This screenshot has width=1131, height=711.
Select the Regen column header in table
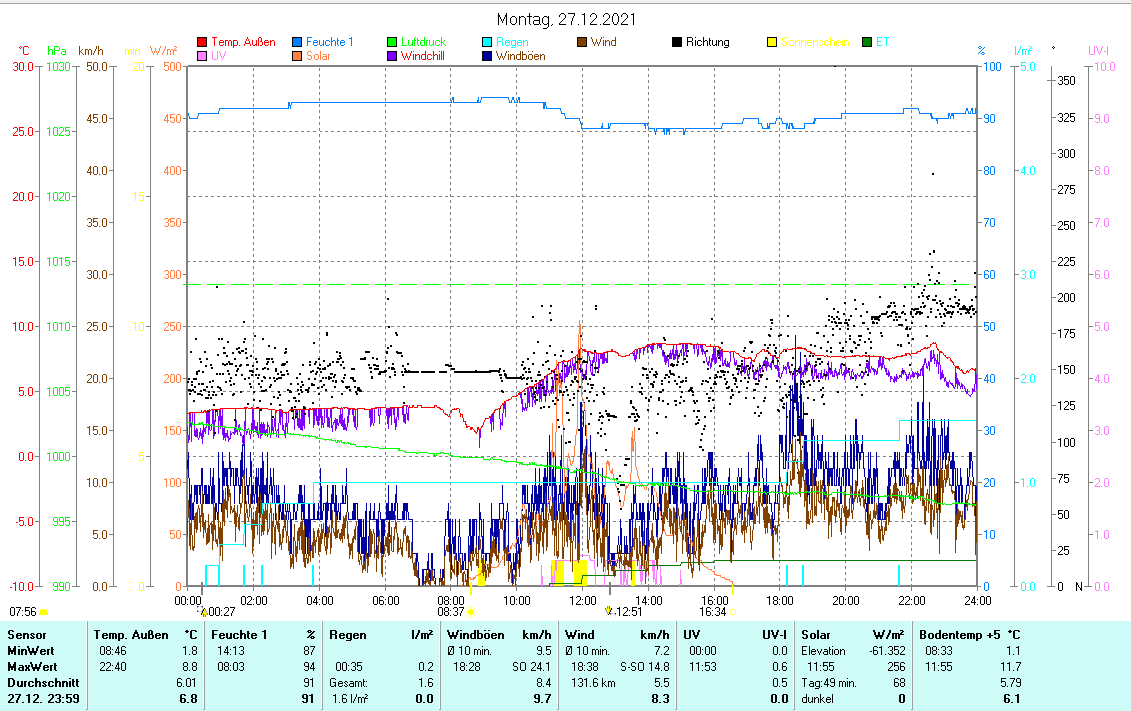[347, 635]
